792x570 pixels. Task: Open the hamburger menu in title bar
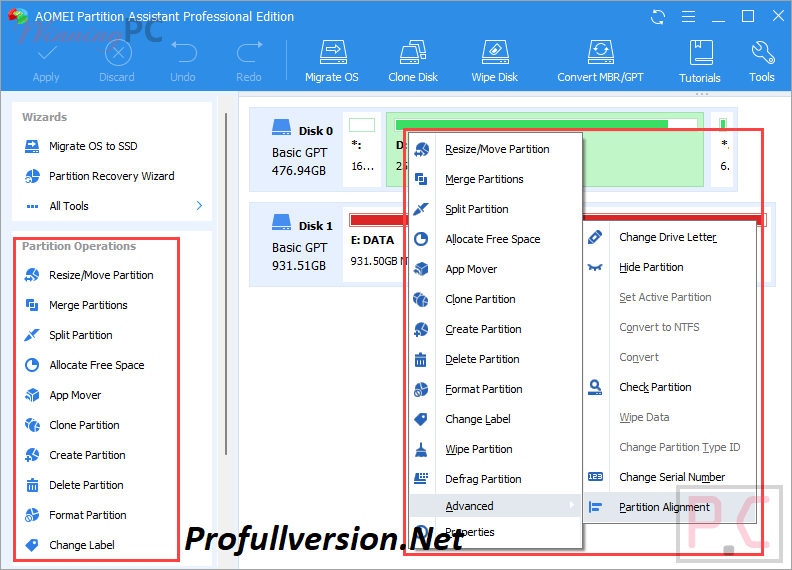coord(688,17)
